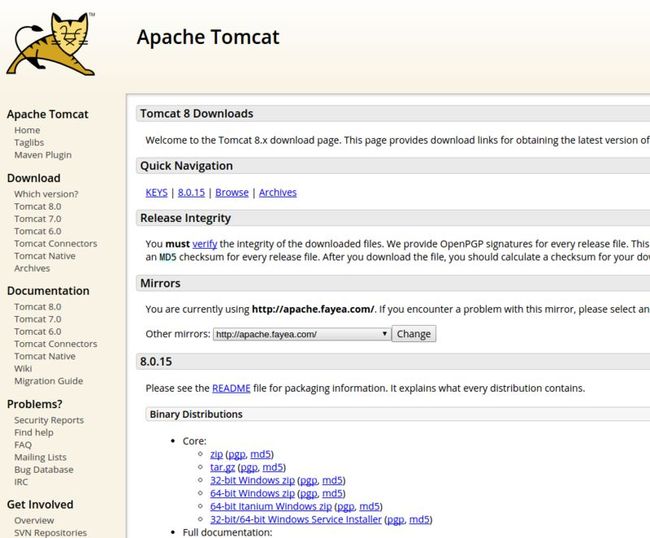This screenshot has width=650, height=538.
Task: Download the 64-bit Windows zip
Action: click(252, 493)
